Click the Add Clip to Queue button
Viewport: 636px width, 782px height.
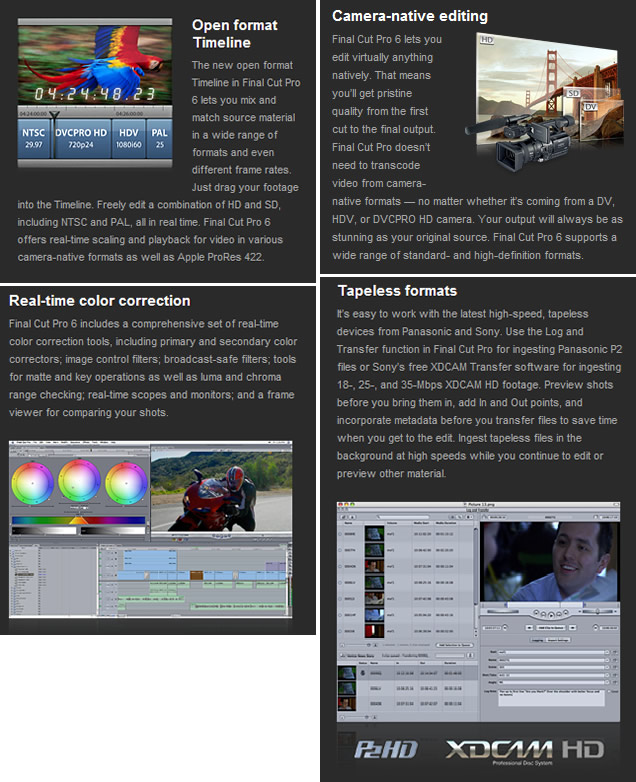551,627
